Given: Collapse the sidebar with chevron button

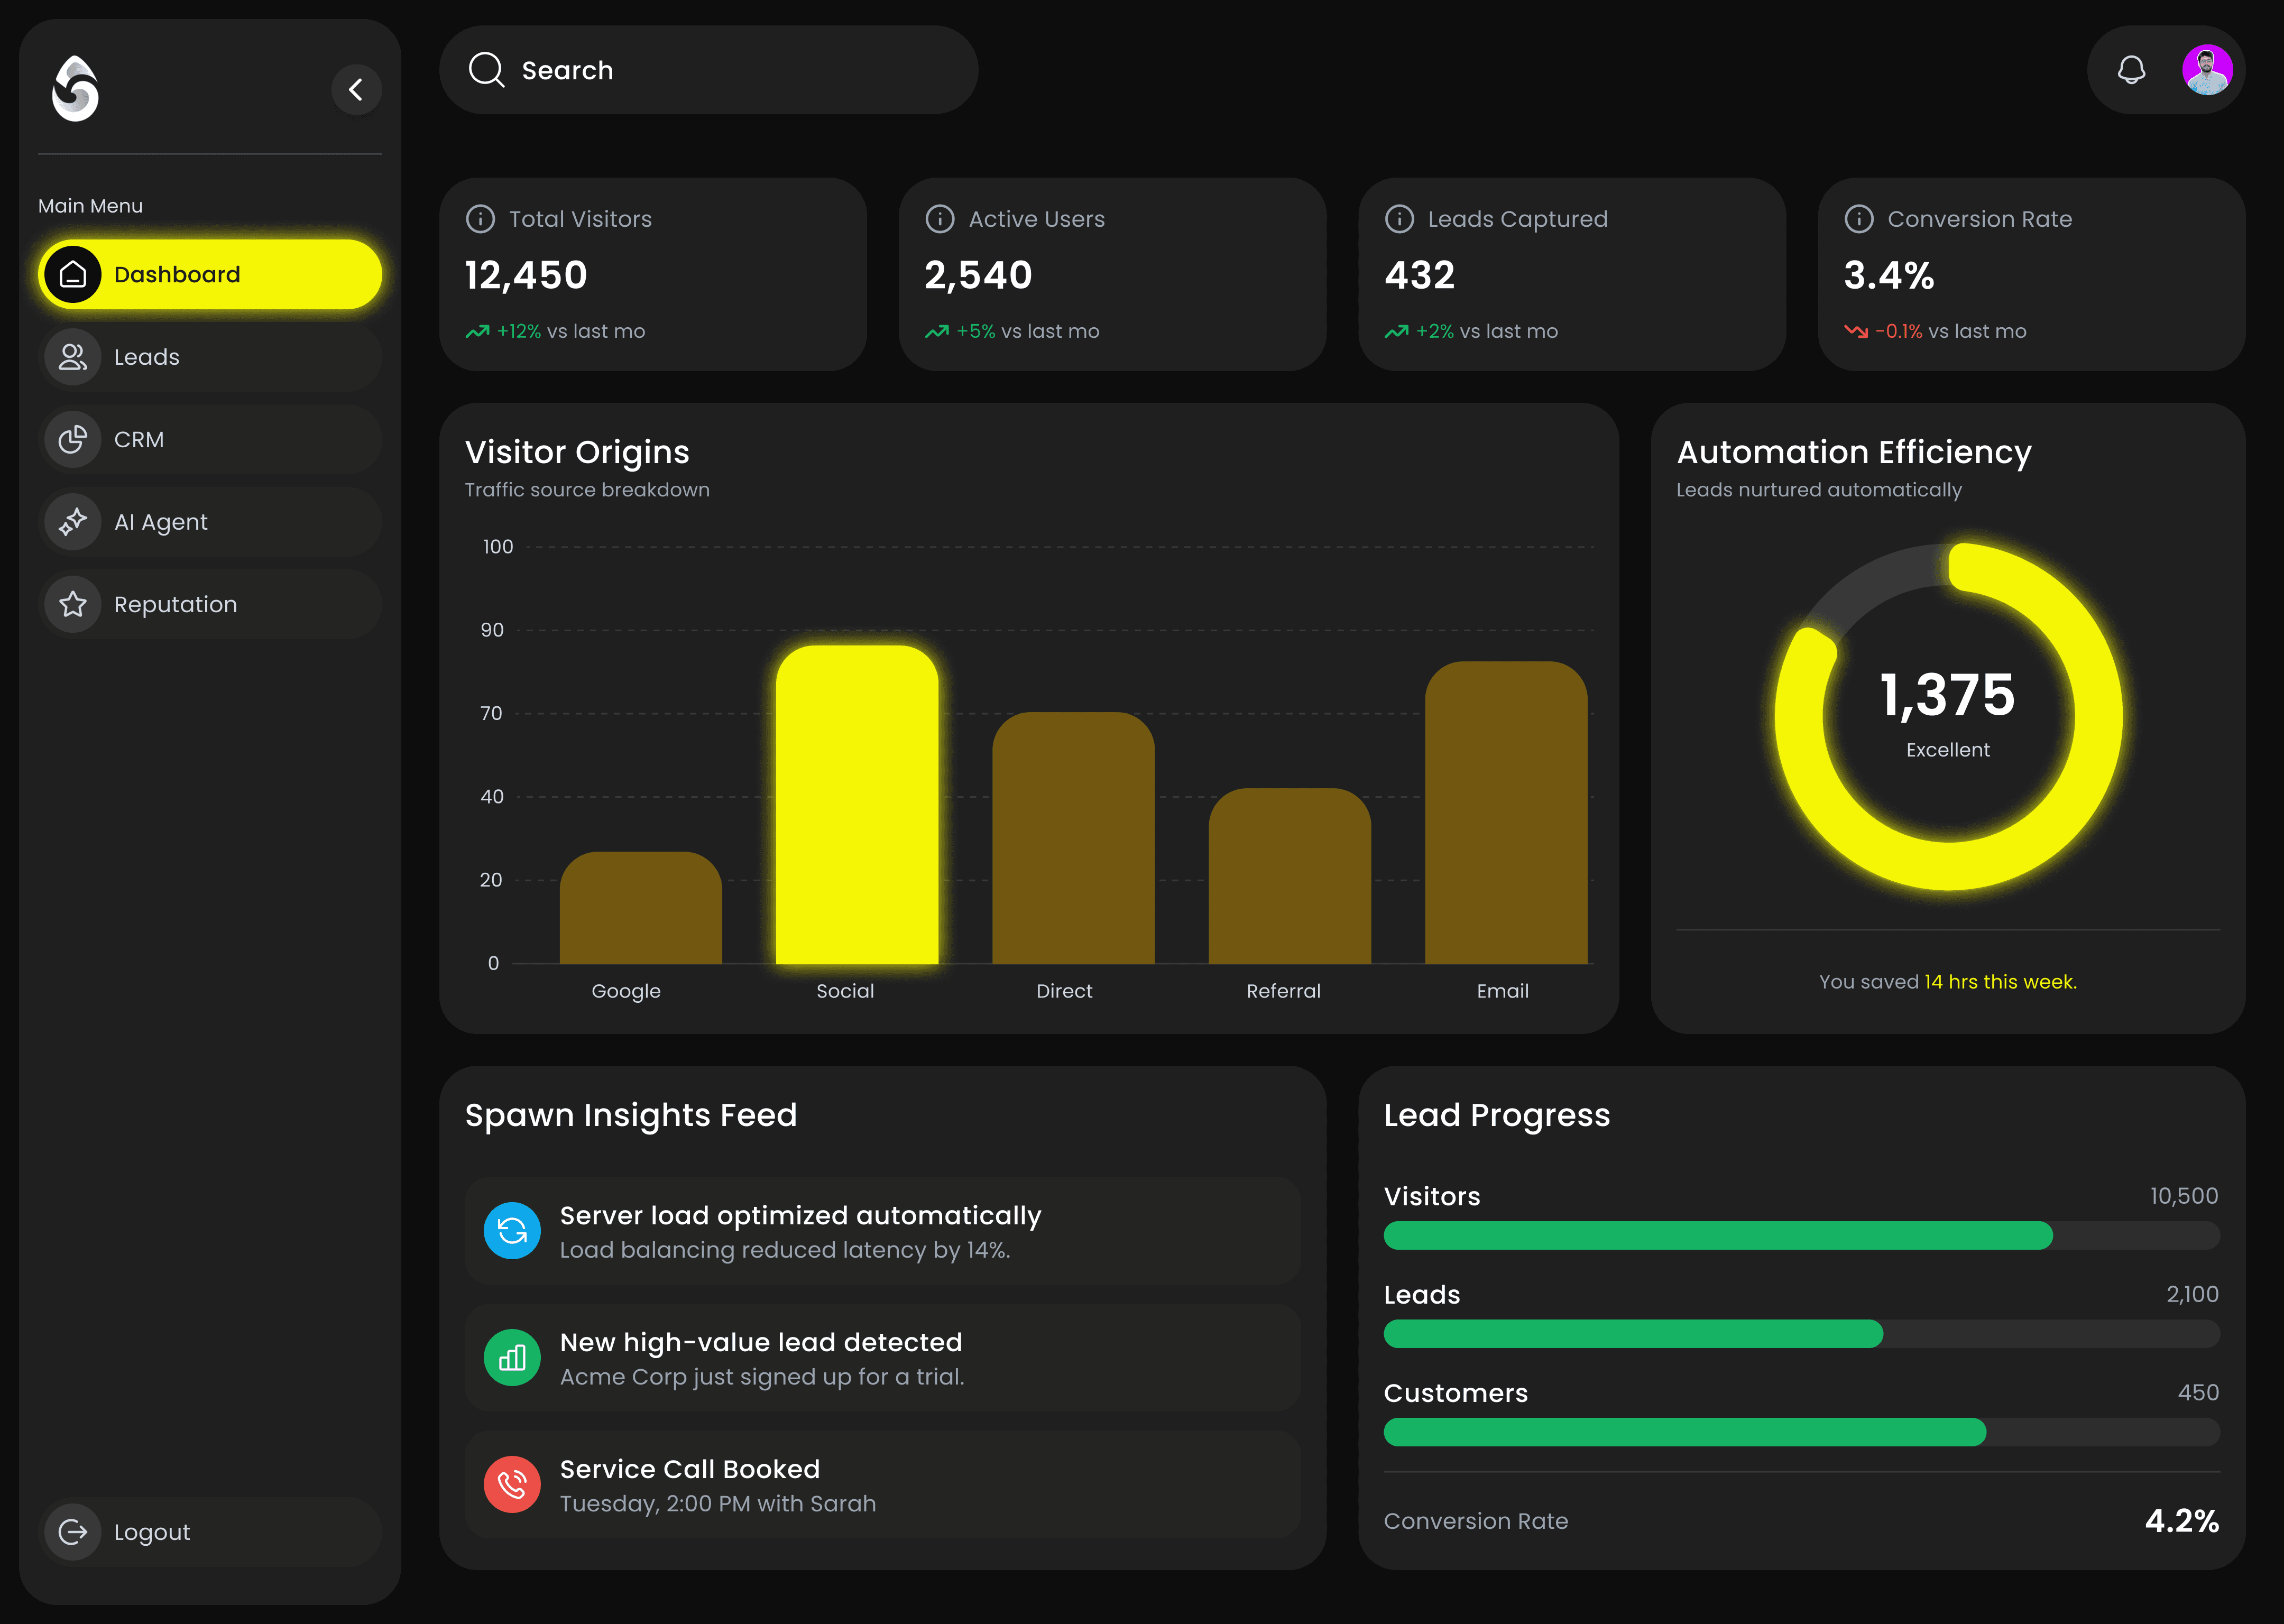Looking at the screenshot, I should click(x=356, y=90).
